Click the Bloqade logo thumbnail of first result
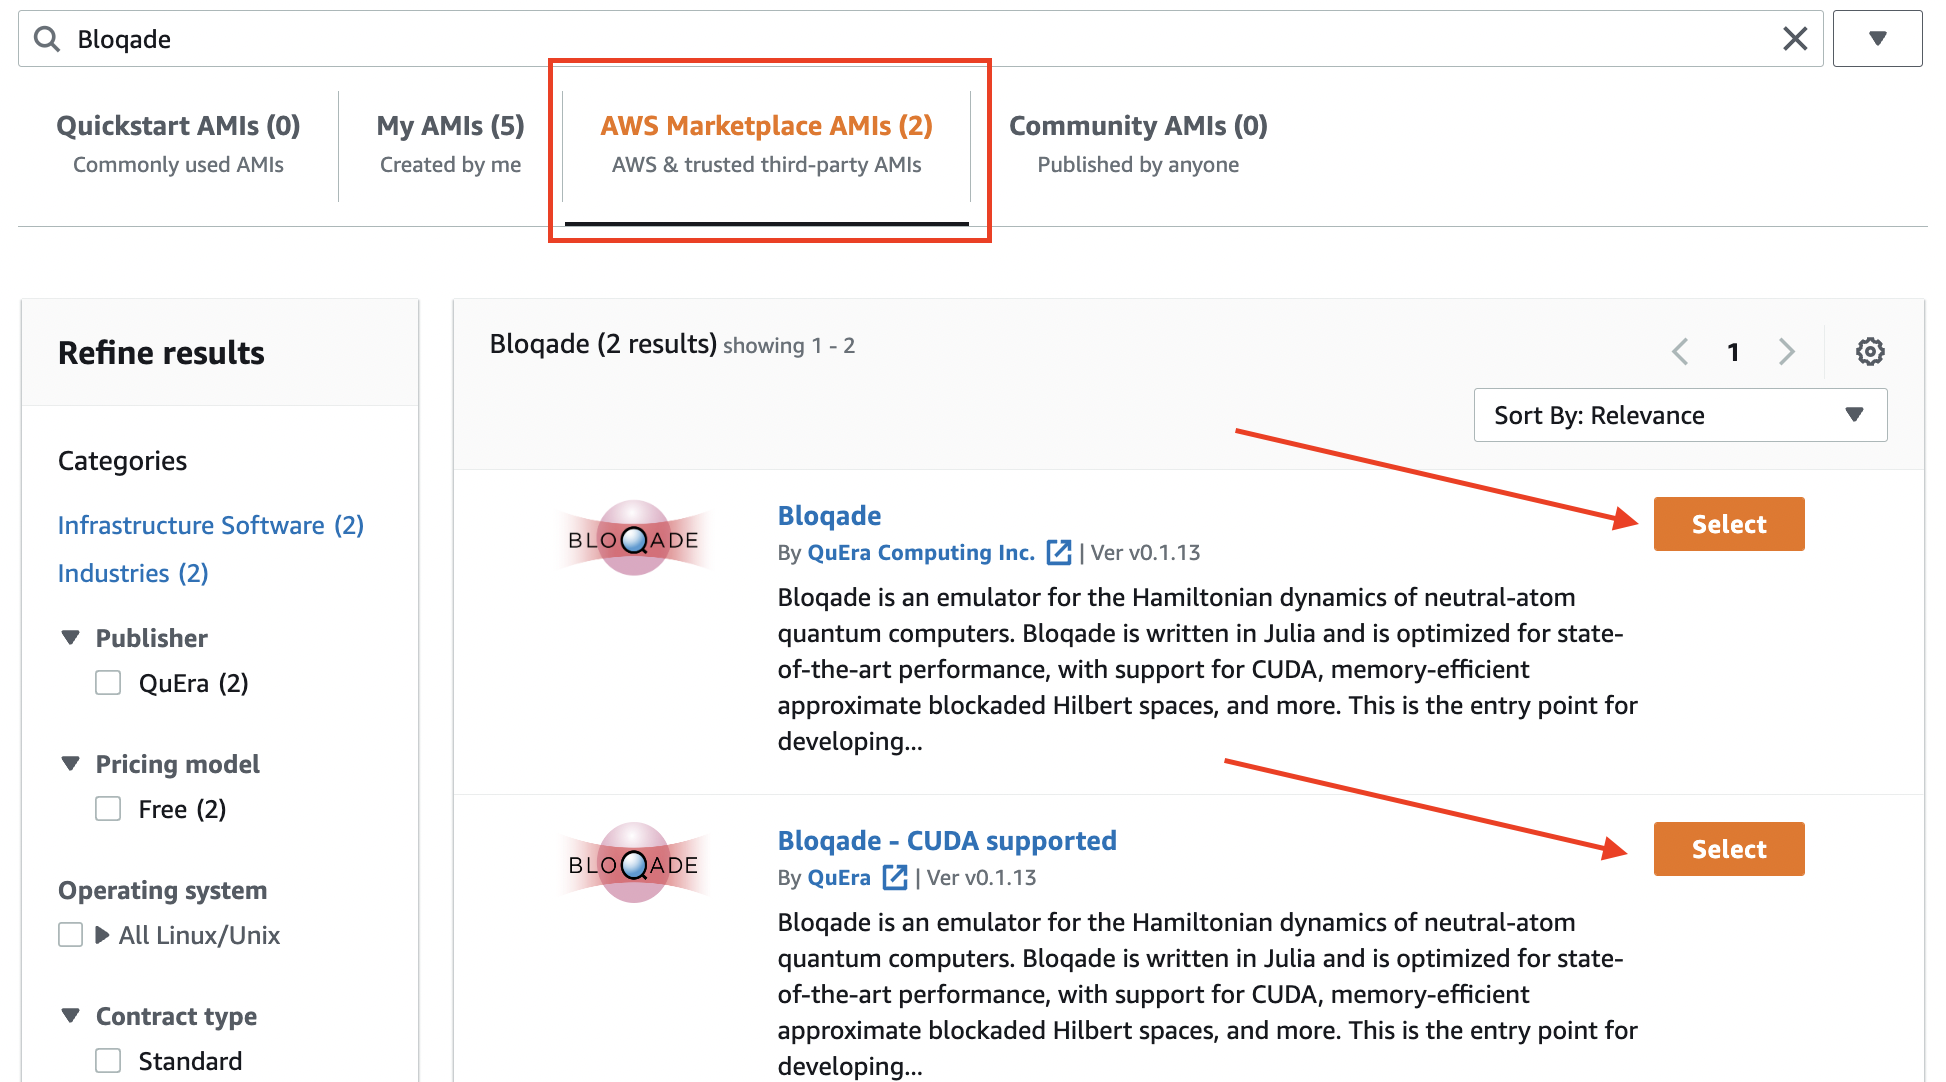The height and width of the screenshot is (1082, 1946). click(x=634, y=539)
